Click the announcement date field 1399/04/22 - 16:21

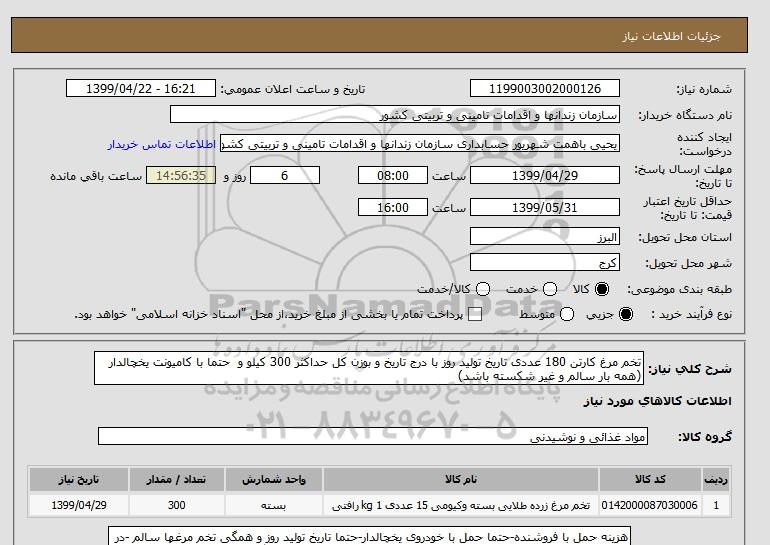[140, 88]
